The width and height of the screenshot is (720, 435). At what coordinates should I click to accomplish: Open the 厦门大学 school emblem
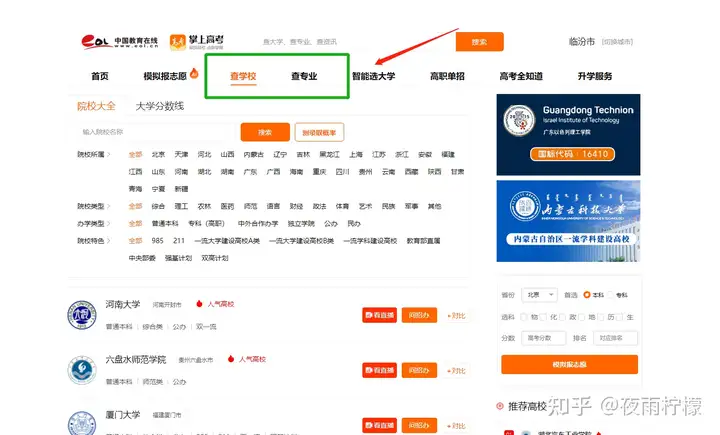82,423
